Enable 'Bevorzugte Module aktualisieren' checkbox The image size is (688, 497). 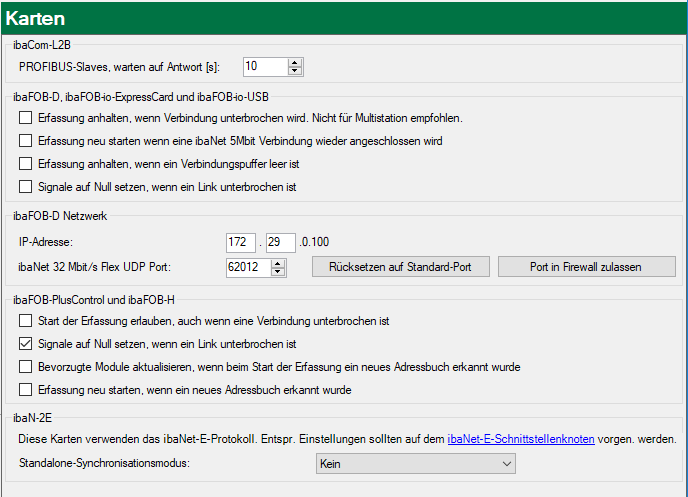coord(25,366)
